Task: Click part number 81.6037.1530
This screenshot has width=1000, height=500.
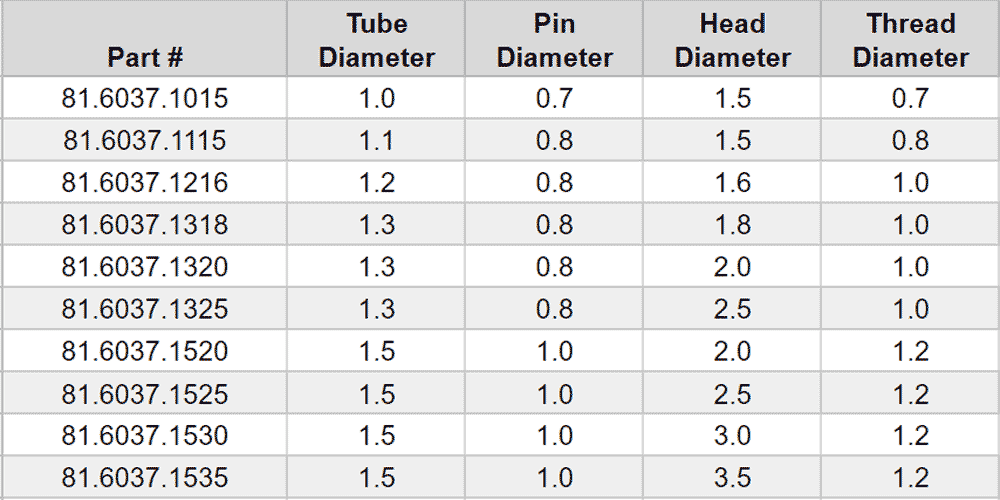Action: click(145, 434)
